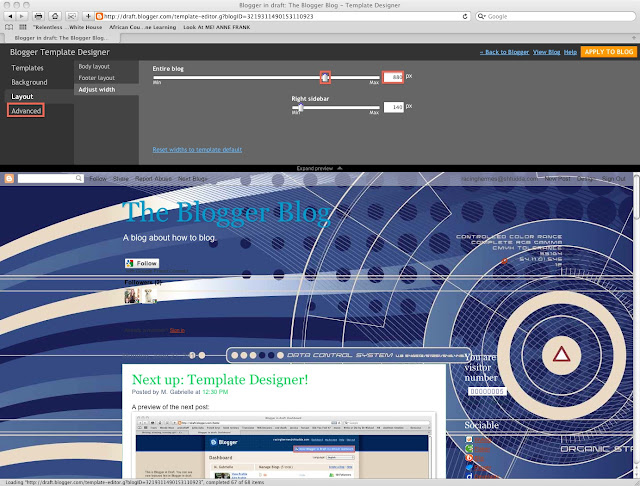
Task: Click Next Blog in the navbar
Action: tap(192, 179)
